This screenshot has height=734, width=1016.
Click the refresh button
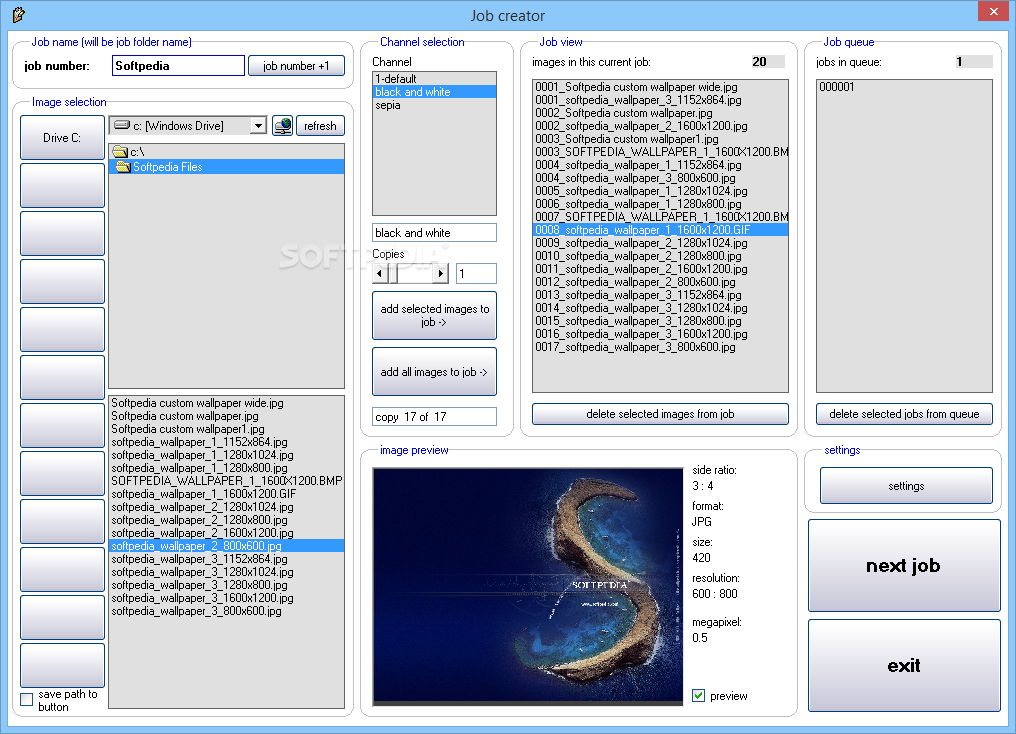(x=320, y=126)
